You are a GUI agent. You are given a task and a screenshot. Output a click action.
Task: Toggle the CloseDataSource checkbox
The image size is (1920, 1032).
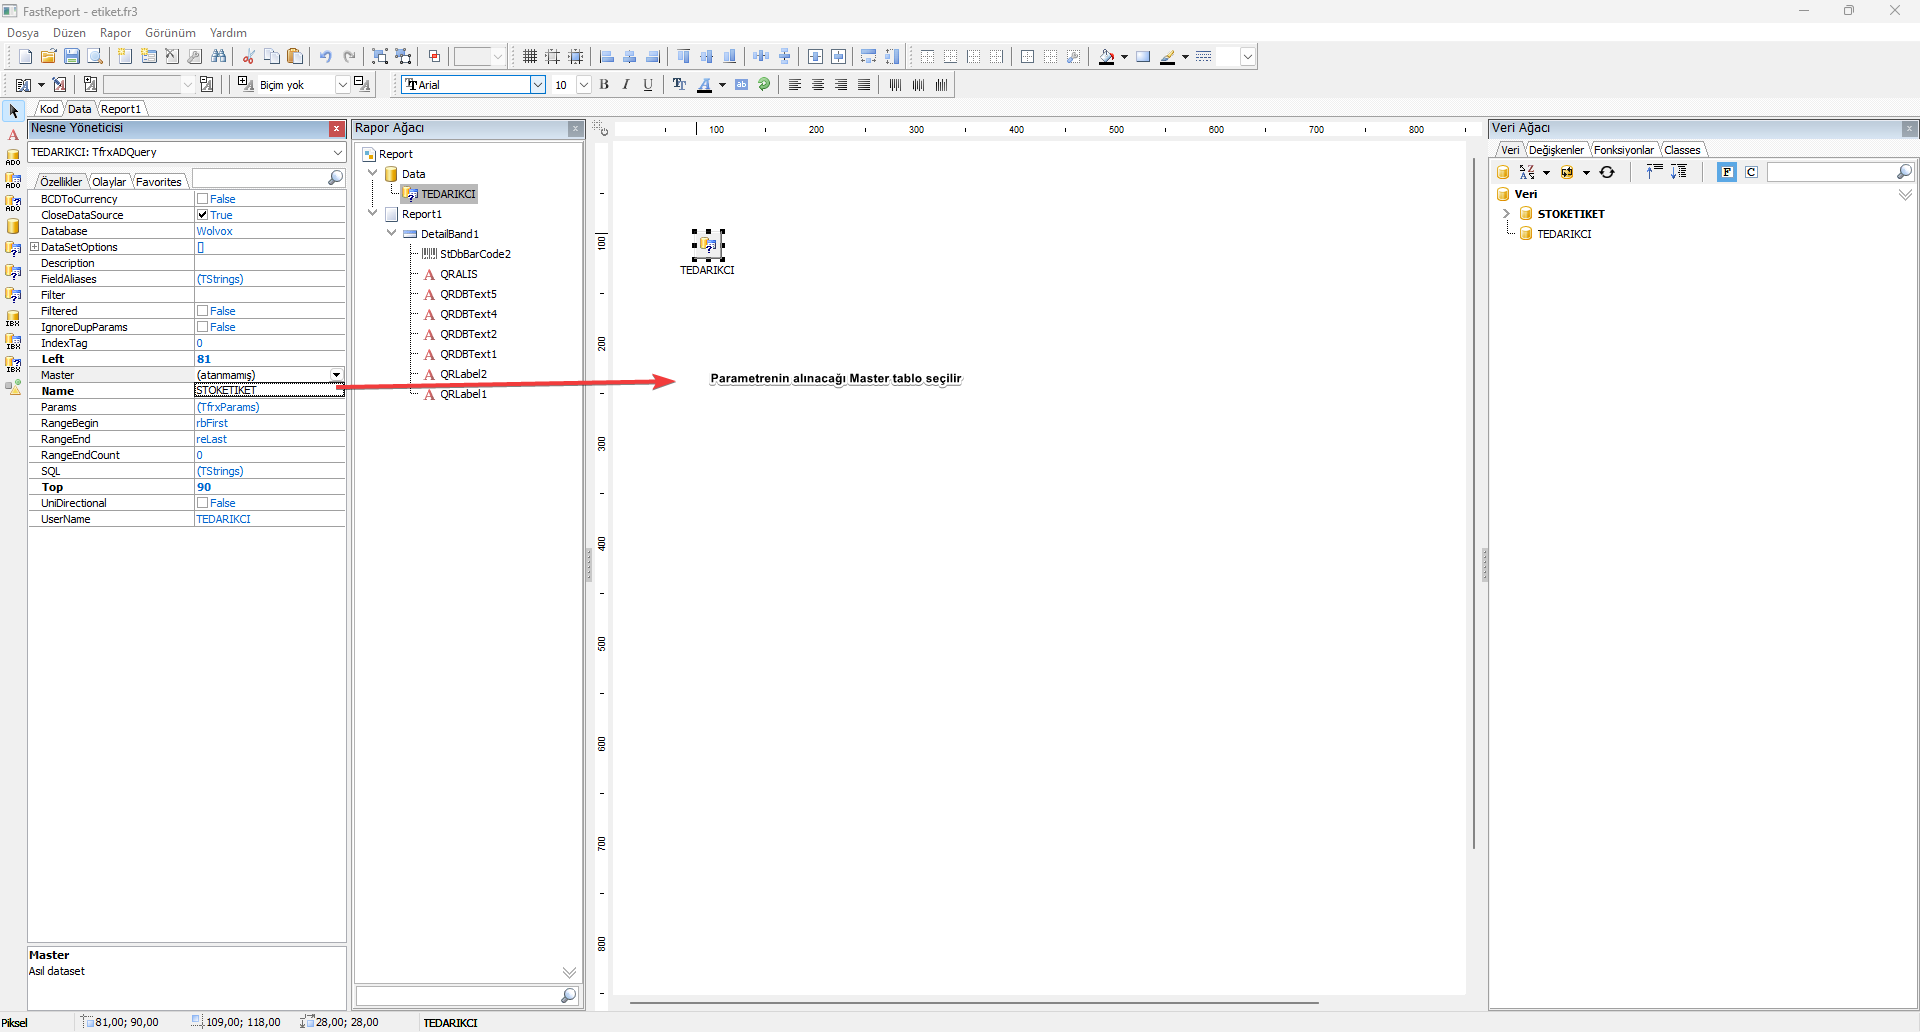point(203,215)
